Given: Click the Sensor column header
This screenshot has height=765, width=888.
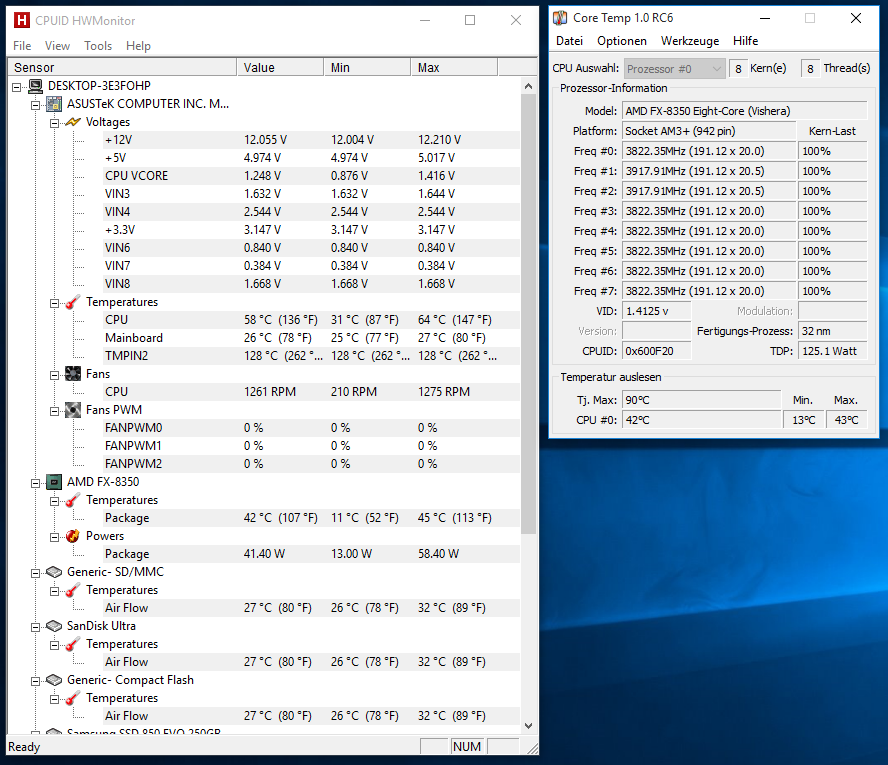Looking at the screenshot, I should (122, 67).
